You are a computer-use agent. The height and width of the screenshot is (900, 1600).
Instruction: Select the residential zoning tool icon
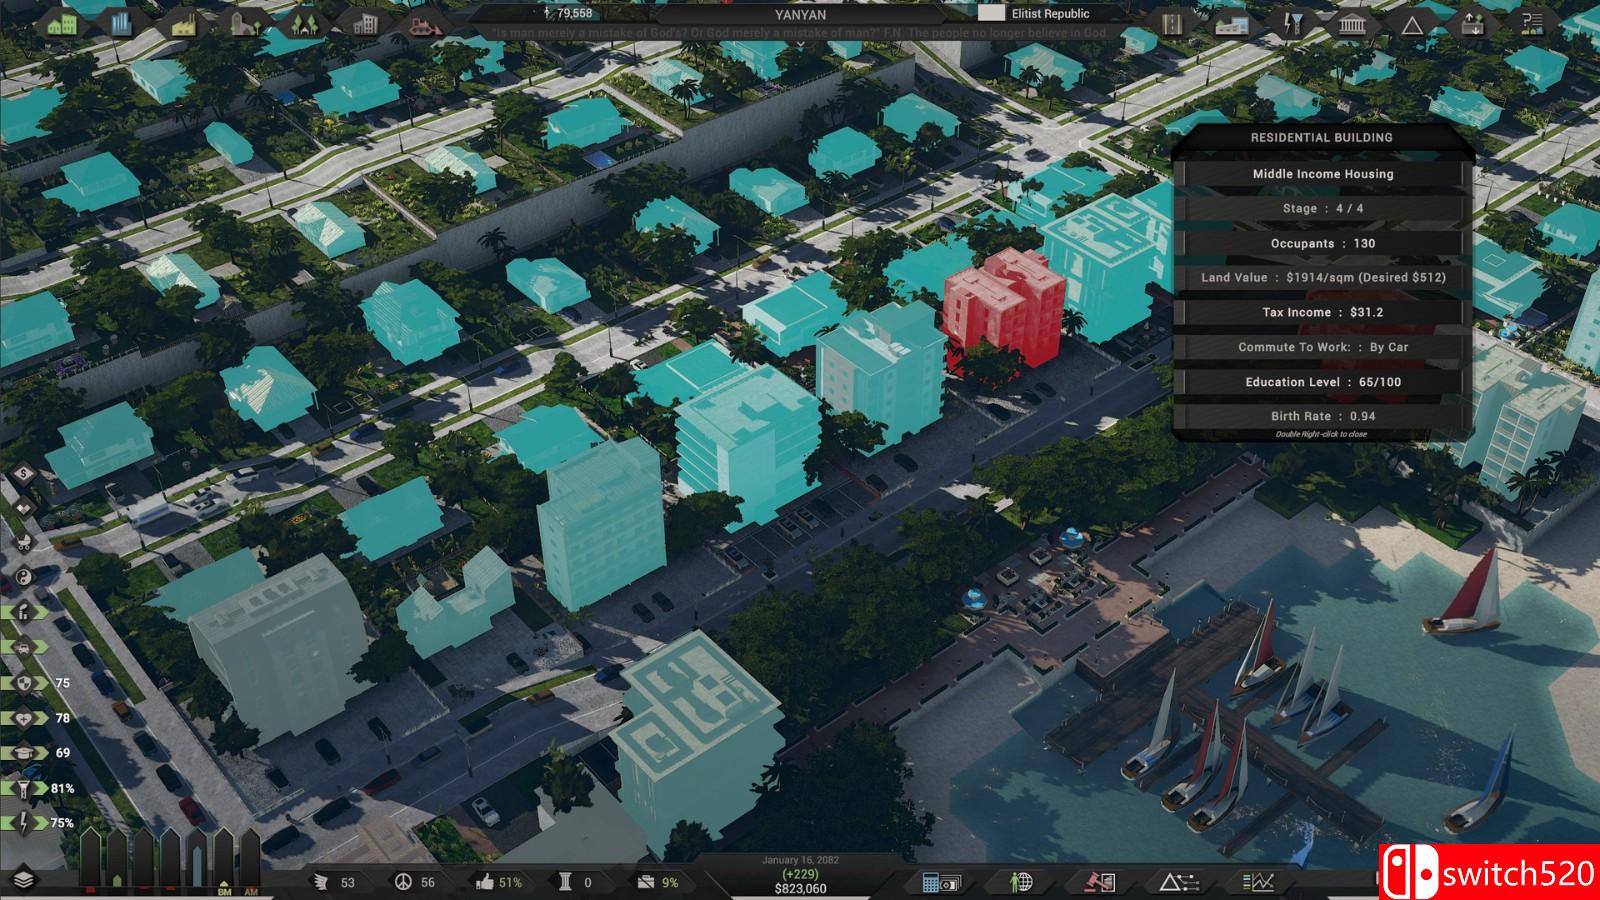[x=62, y=23]
